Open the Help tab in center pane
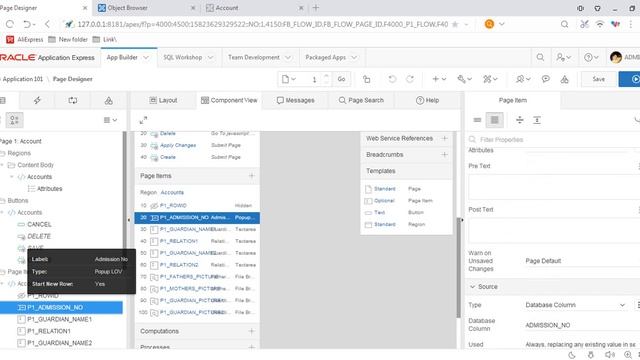The height and width of the screenshot is (360, 640). pos(427,100)
